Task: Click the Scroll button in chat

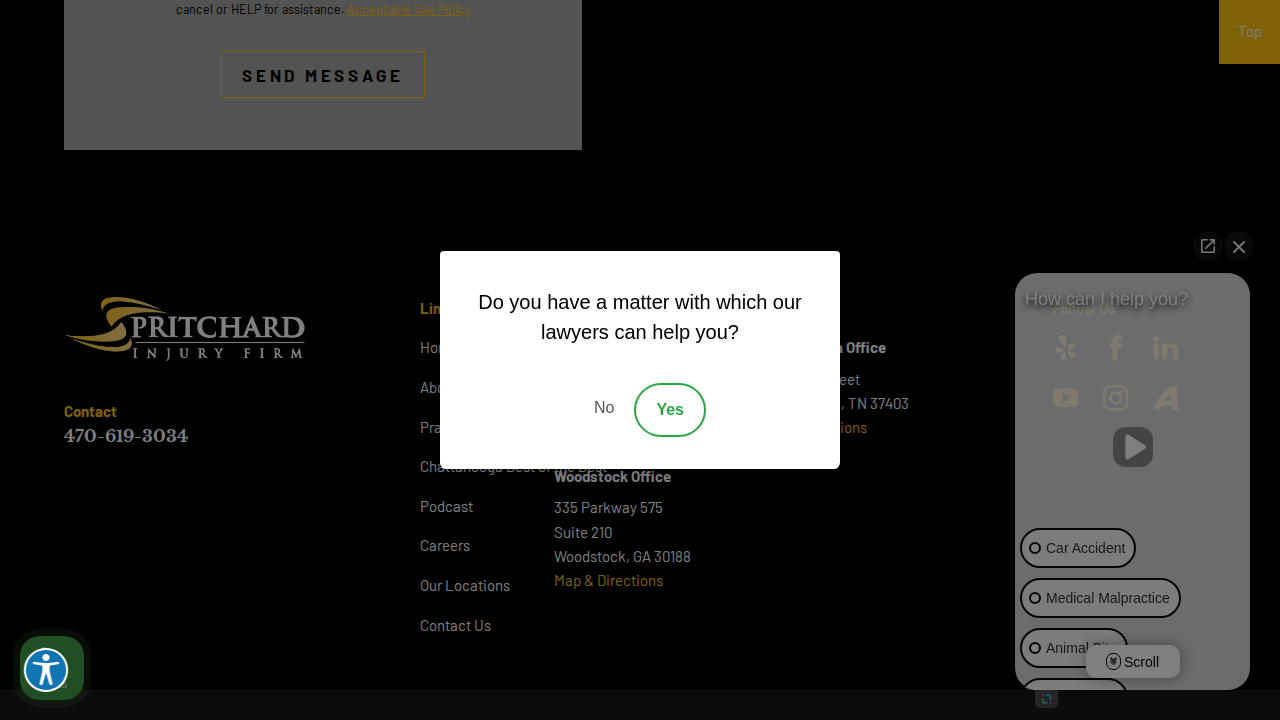Action: (x=1133, y=662)
